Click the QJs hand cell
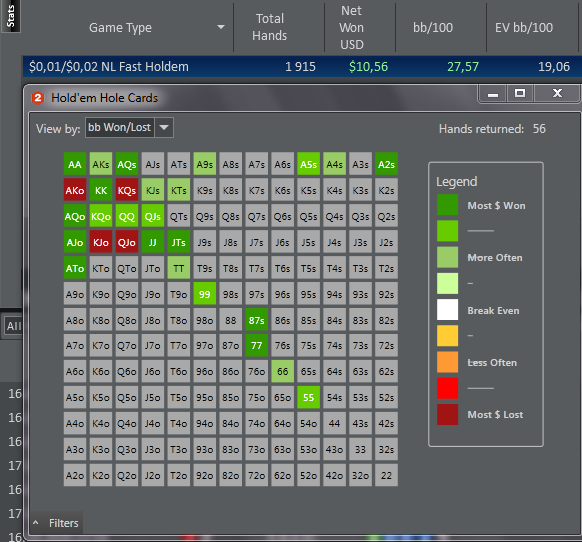The height and width of the screenshot is (542, 582). click(x=153, y=216)
